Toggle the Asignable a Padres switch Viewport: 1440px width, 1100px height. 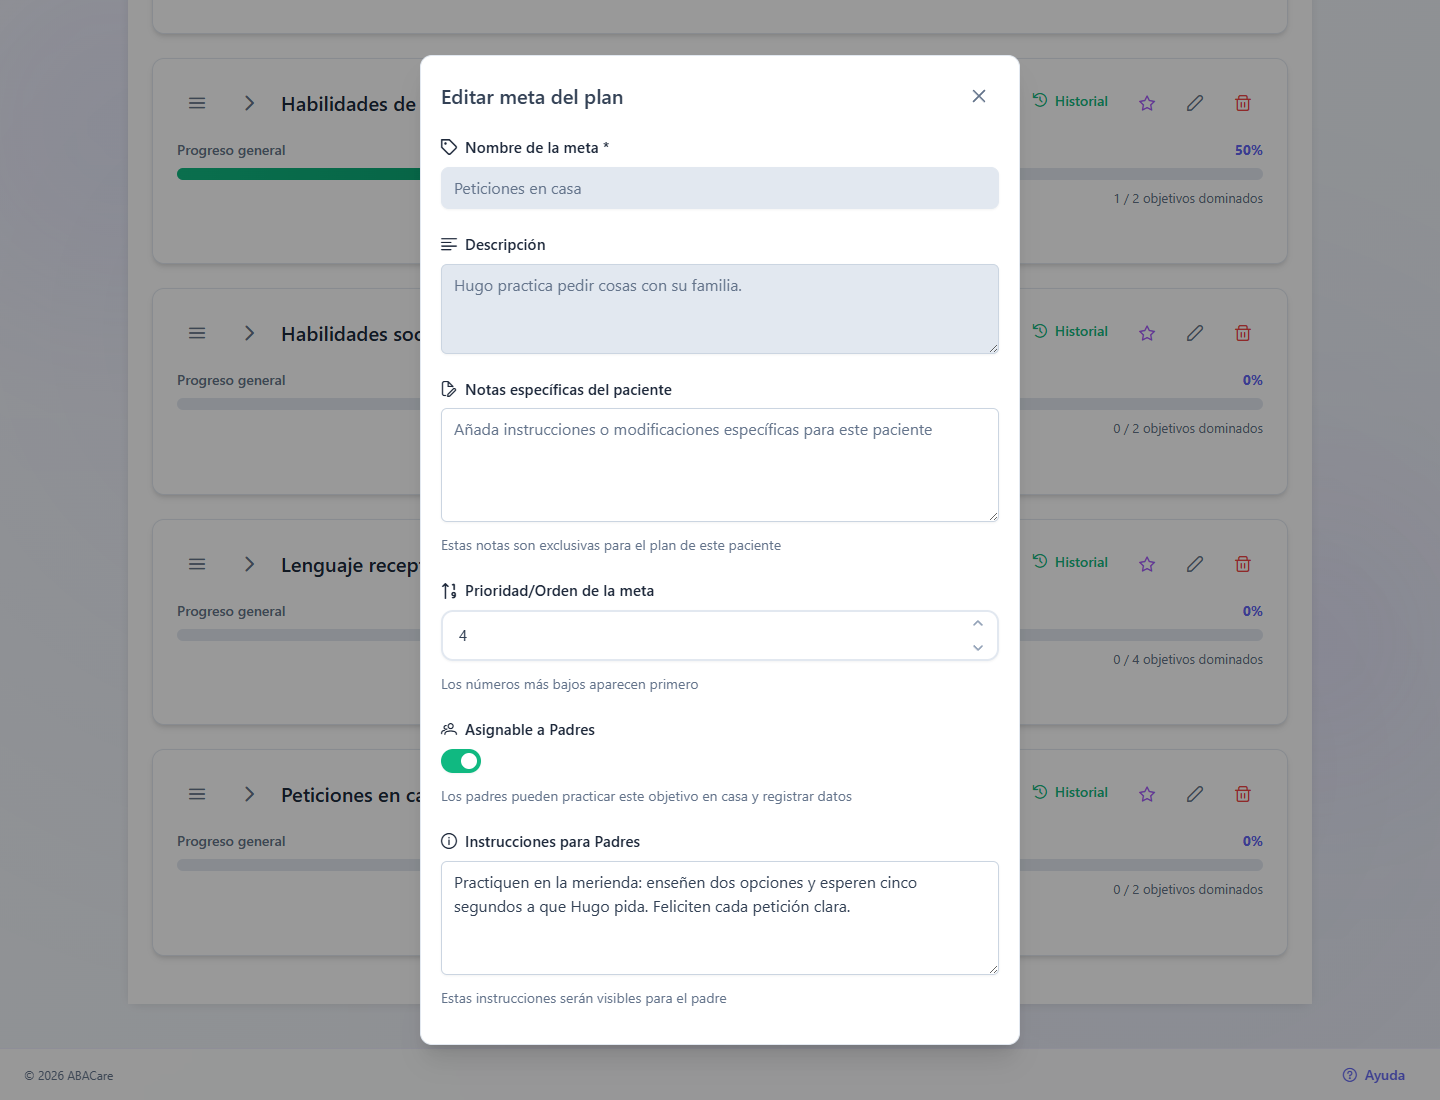point(461,761)
